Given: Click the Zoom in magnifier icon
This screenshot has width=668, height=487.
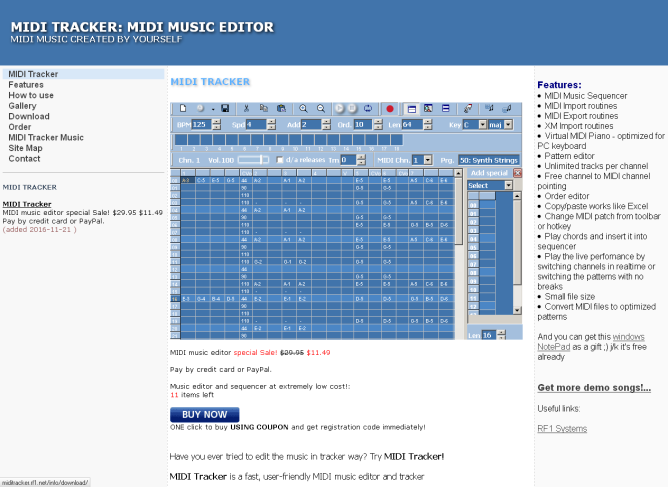Looking at the screenshot, I should point(303,109).
